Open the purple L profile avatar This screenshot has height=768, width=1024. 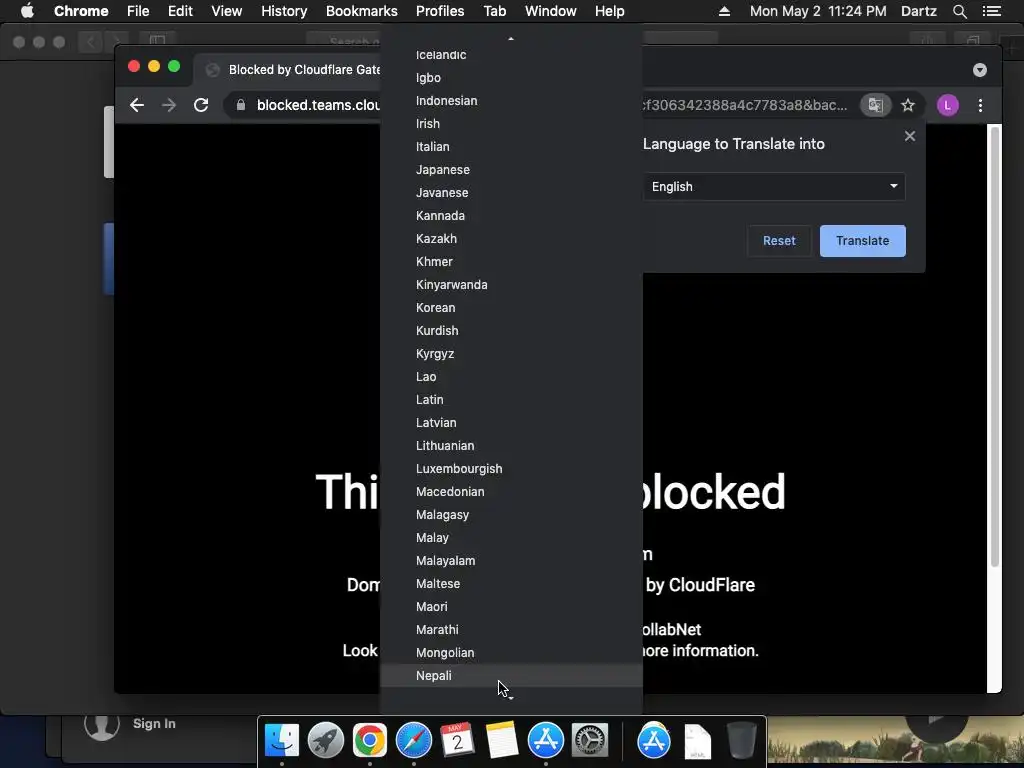[x=948, y=105]
